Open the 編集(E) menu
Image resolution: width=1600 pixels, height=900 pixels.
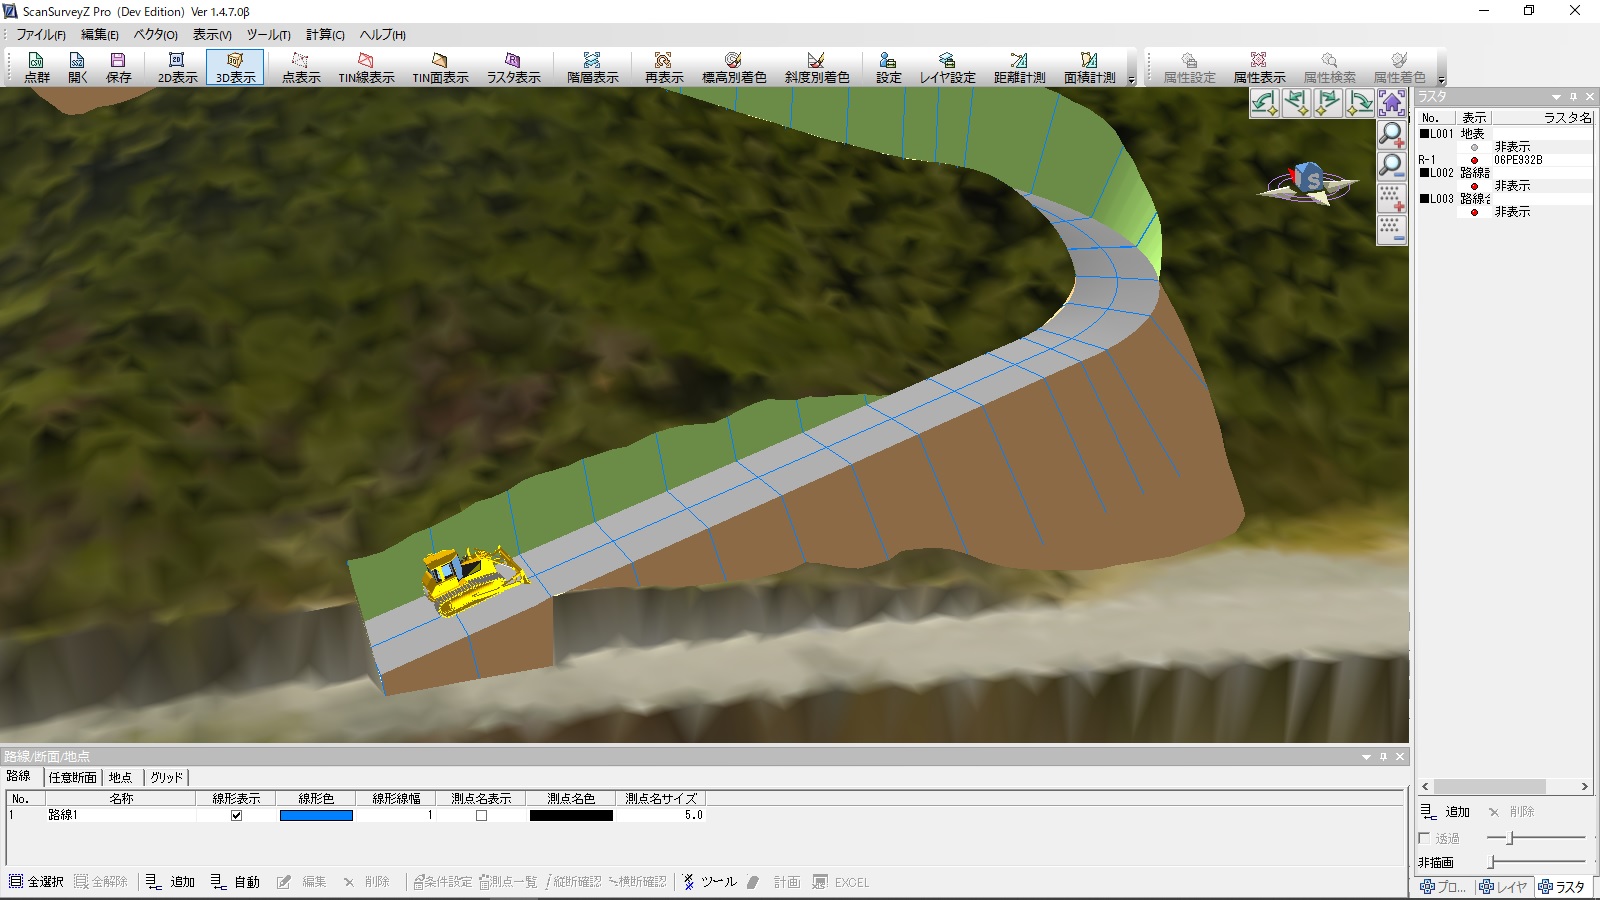pyautogui.click(x=99, y=34)
